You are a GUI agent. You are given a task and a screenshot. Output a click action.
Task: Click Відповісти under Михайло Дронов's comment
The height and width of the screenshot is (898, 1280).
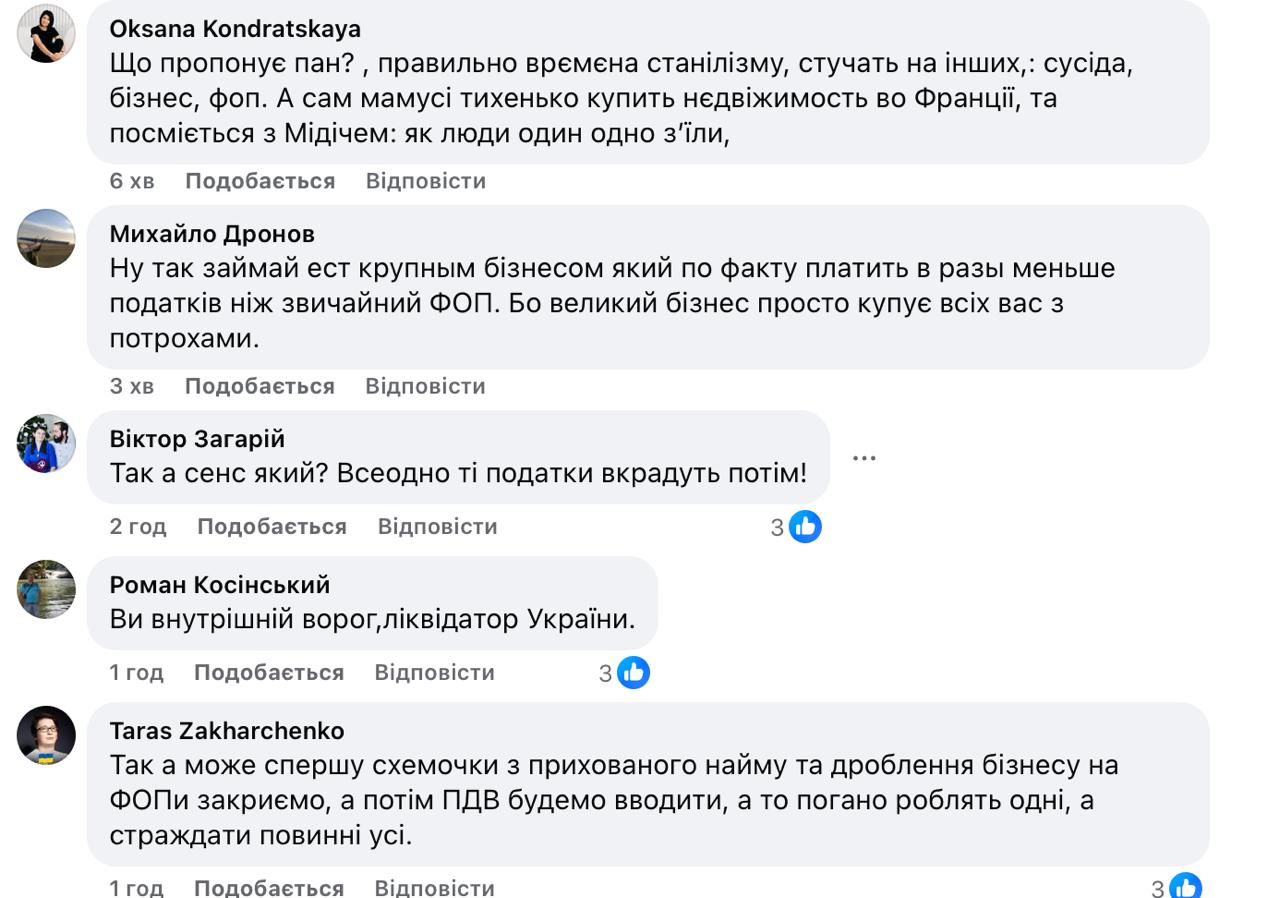425,386
